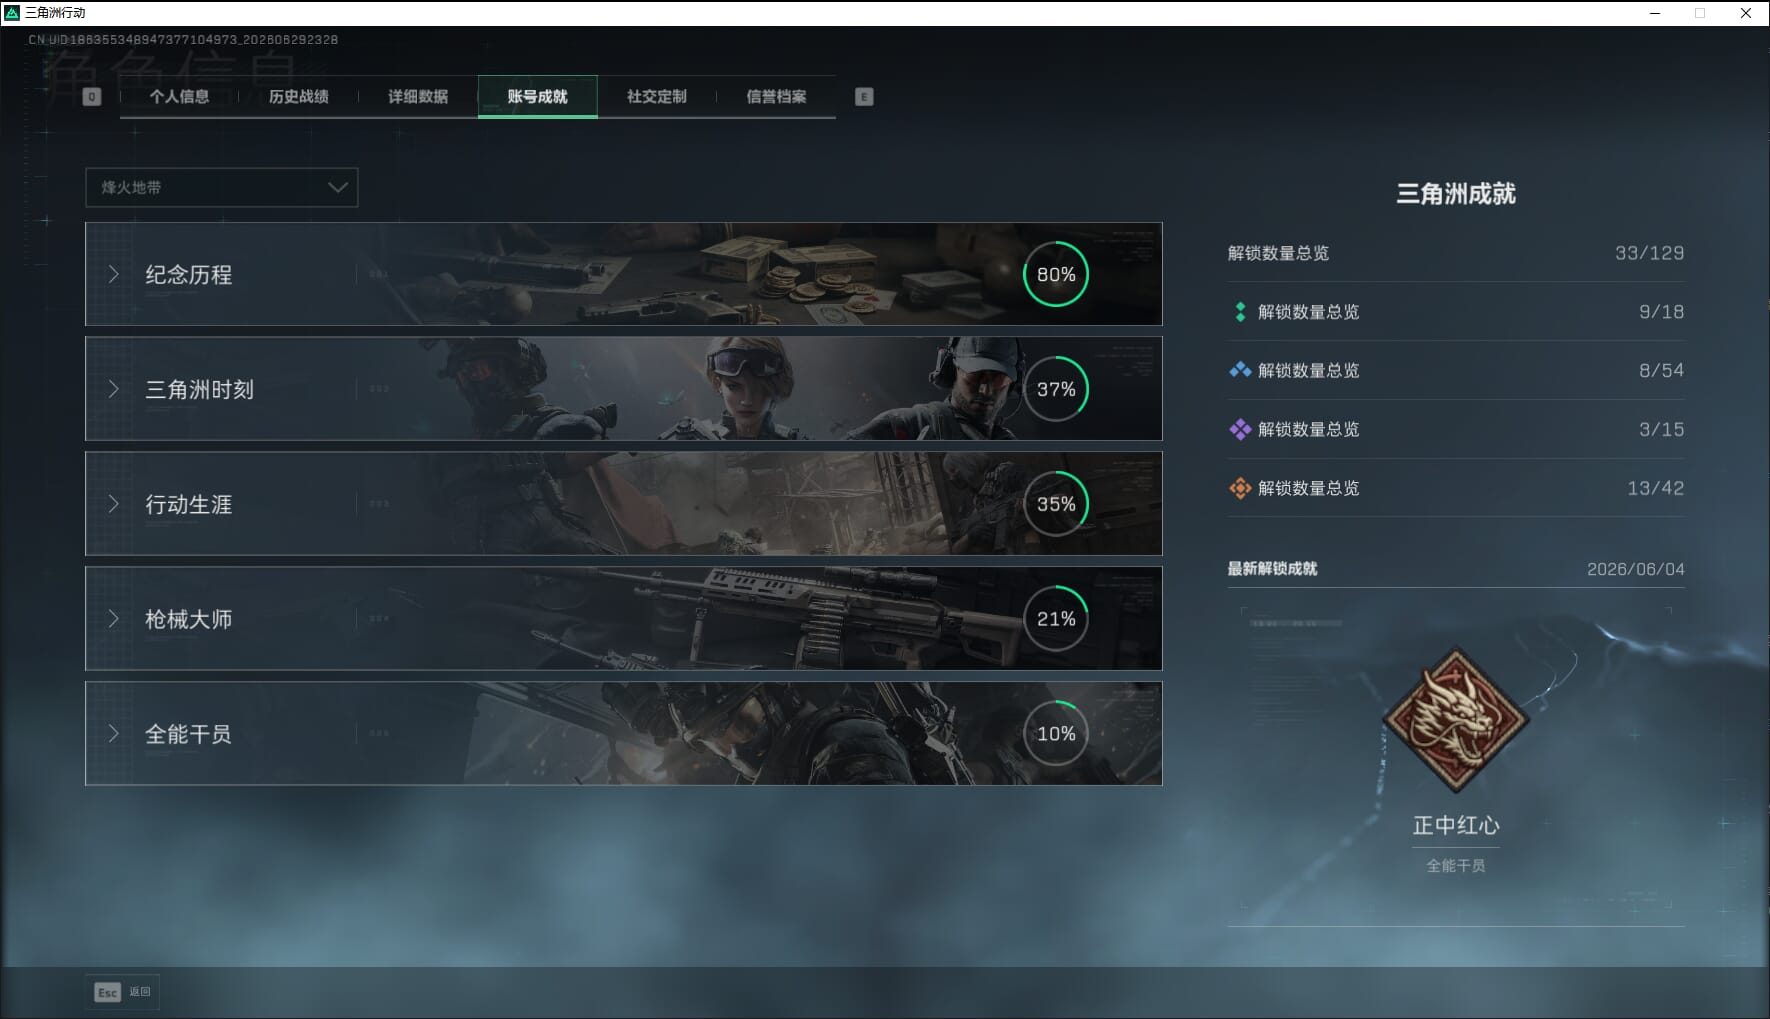The width and height of the screenshot is (1770, 1019).
Task: Click the 80% progress ring
Action: tap(1056, 274)
